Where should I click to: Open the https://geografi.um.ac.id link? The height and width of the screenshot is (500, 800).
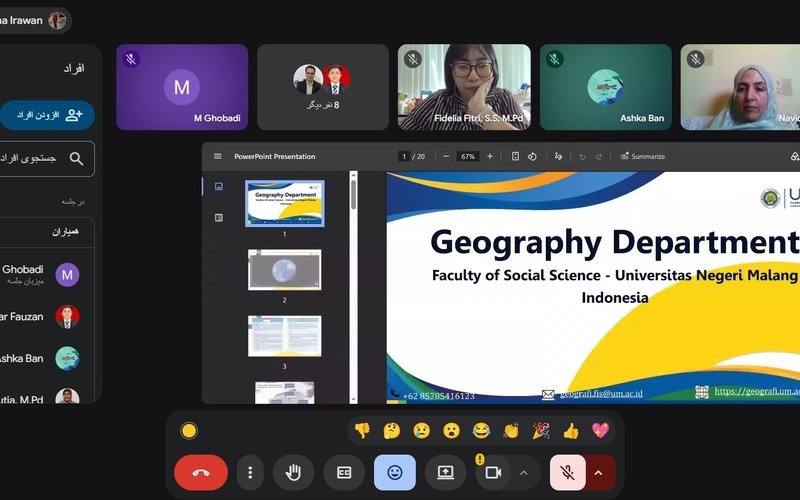pos(757,391)
